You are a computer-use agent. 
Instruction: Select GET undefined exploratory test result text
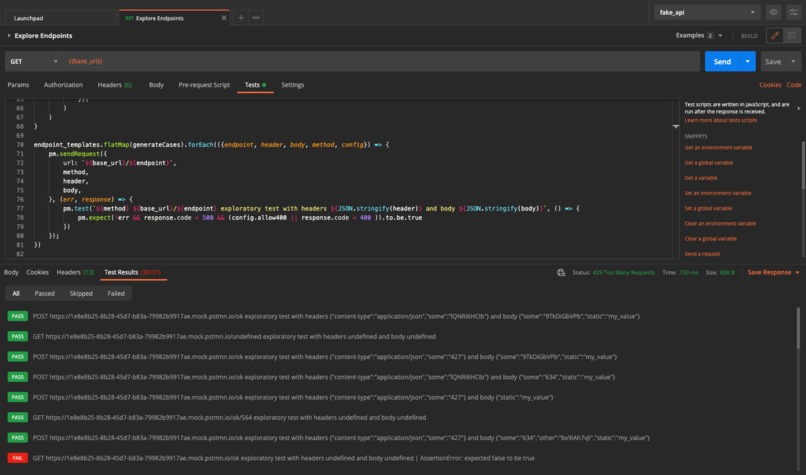click(x=234, y=336)
